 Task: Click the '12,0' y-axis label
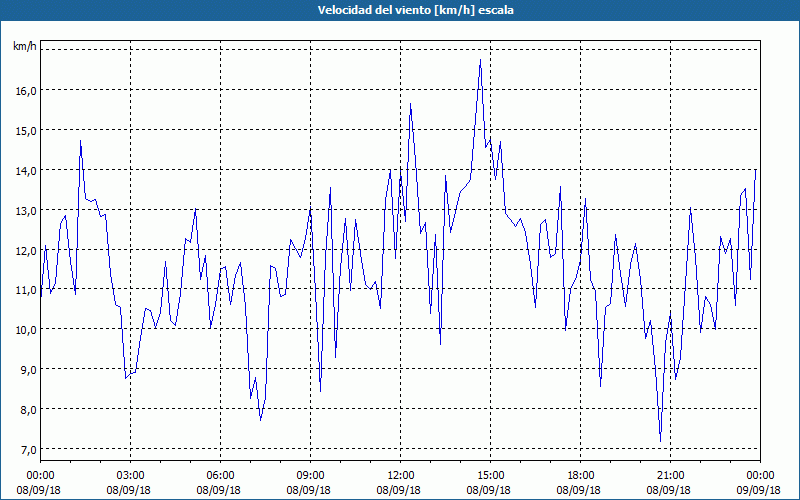tap(26, 251)
